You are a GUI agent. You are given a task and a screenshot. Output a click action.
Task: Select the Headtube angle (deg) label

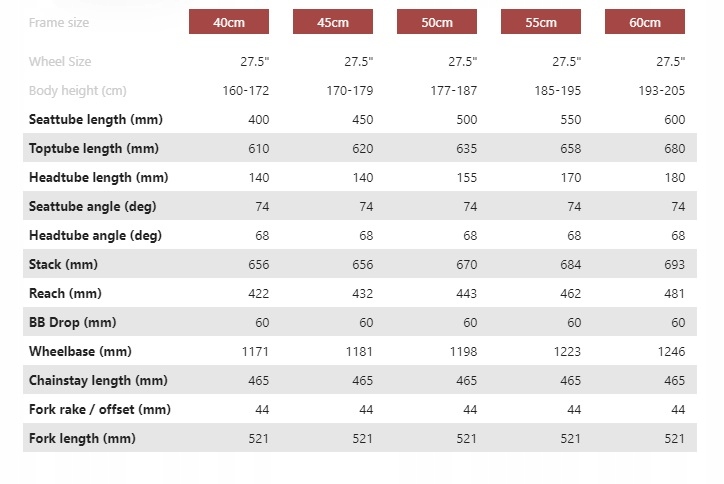point(95,236)
